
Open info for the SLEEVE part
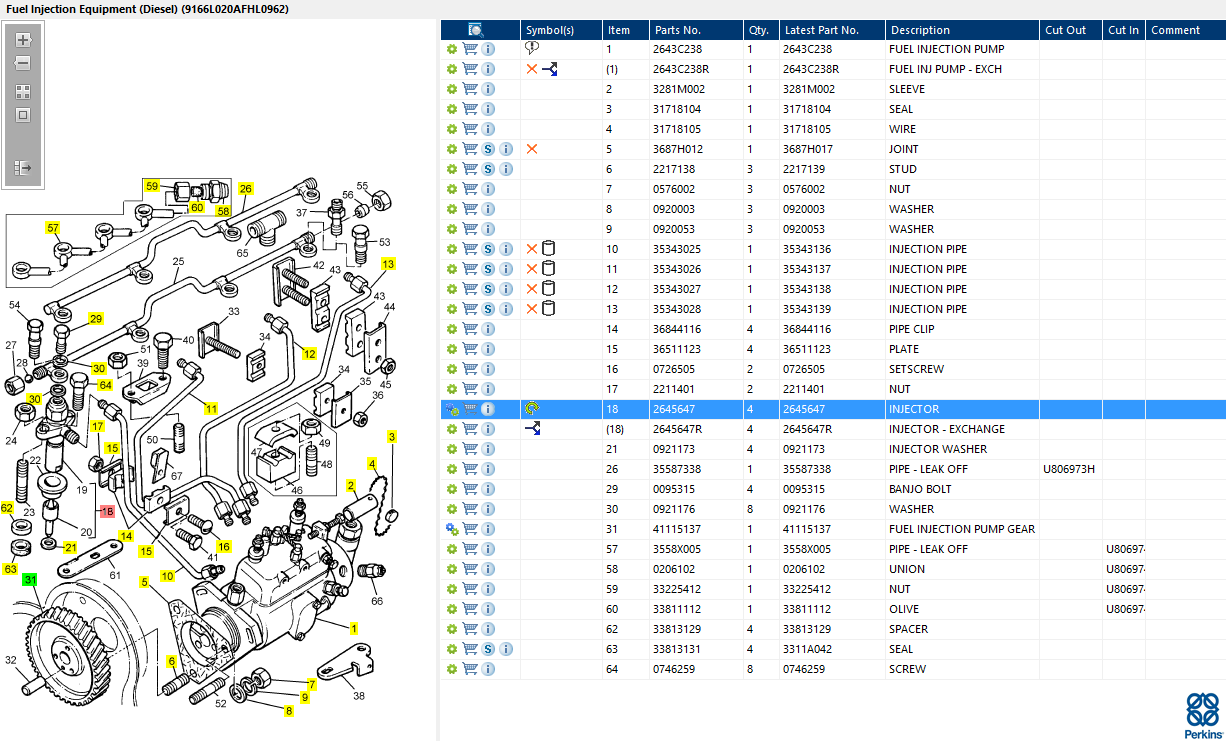pos(488,89)
